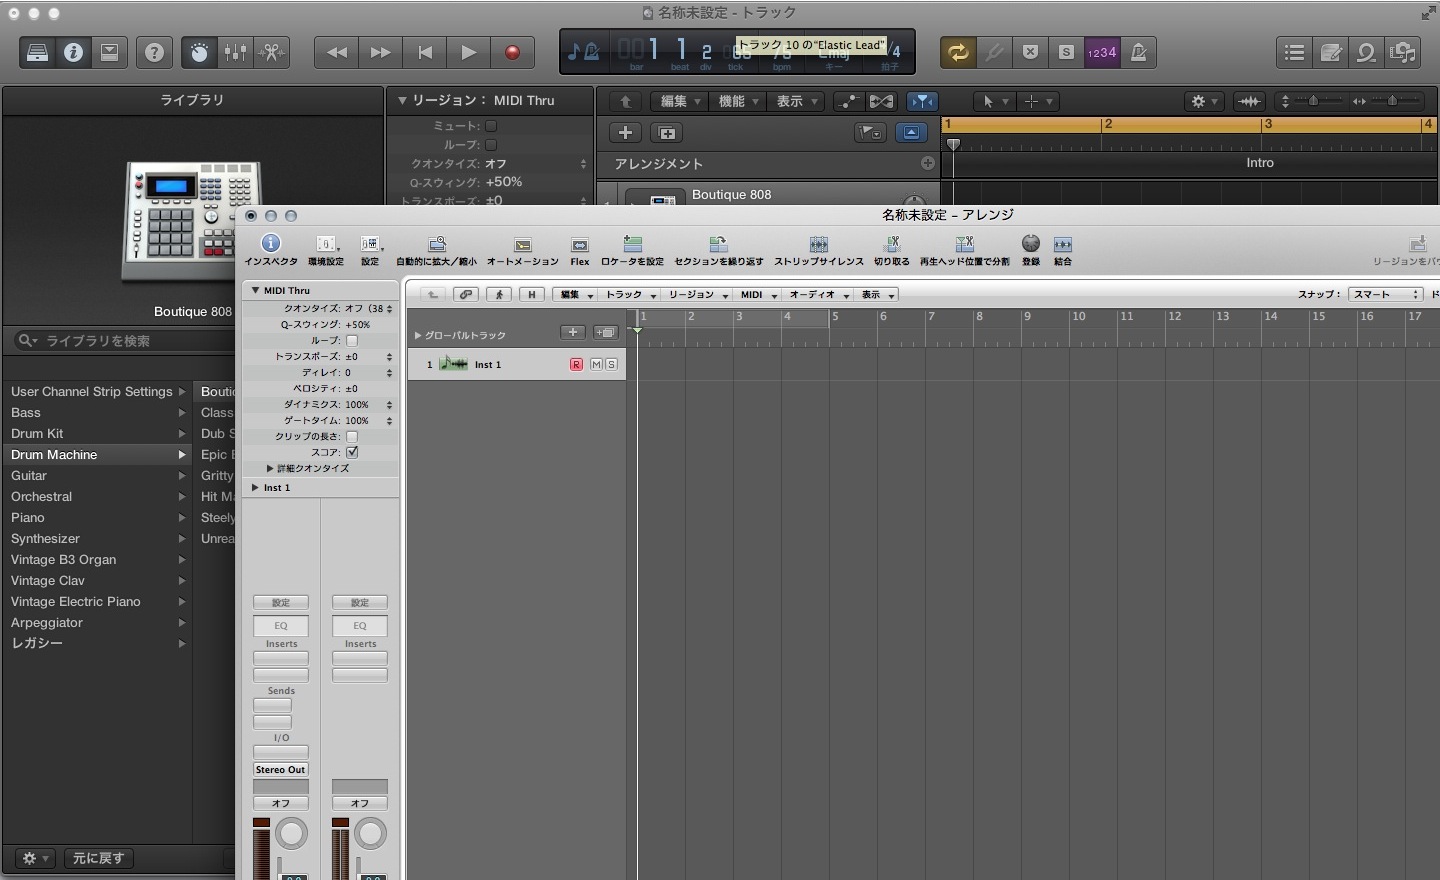Screen dimensions: 1440x880
Task: Open 環境設定 in the Arrange toolbar
Action: coord(326,250)
